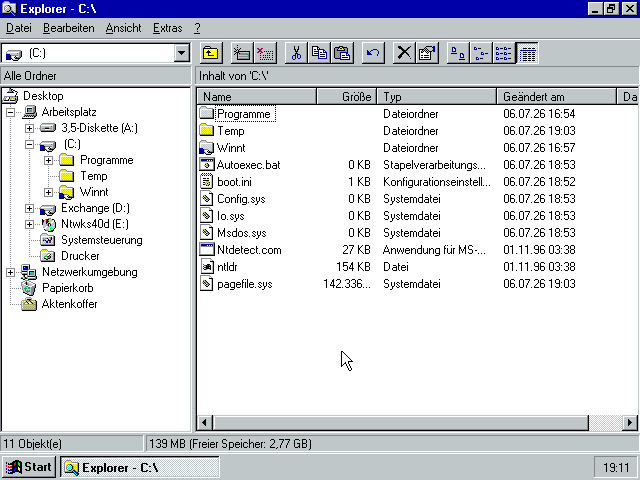Viewport: 640px width, 480px height.
Task: Switch to Large Icons view
Action: coord(458,53)
